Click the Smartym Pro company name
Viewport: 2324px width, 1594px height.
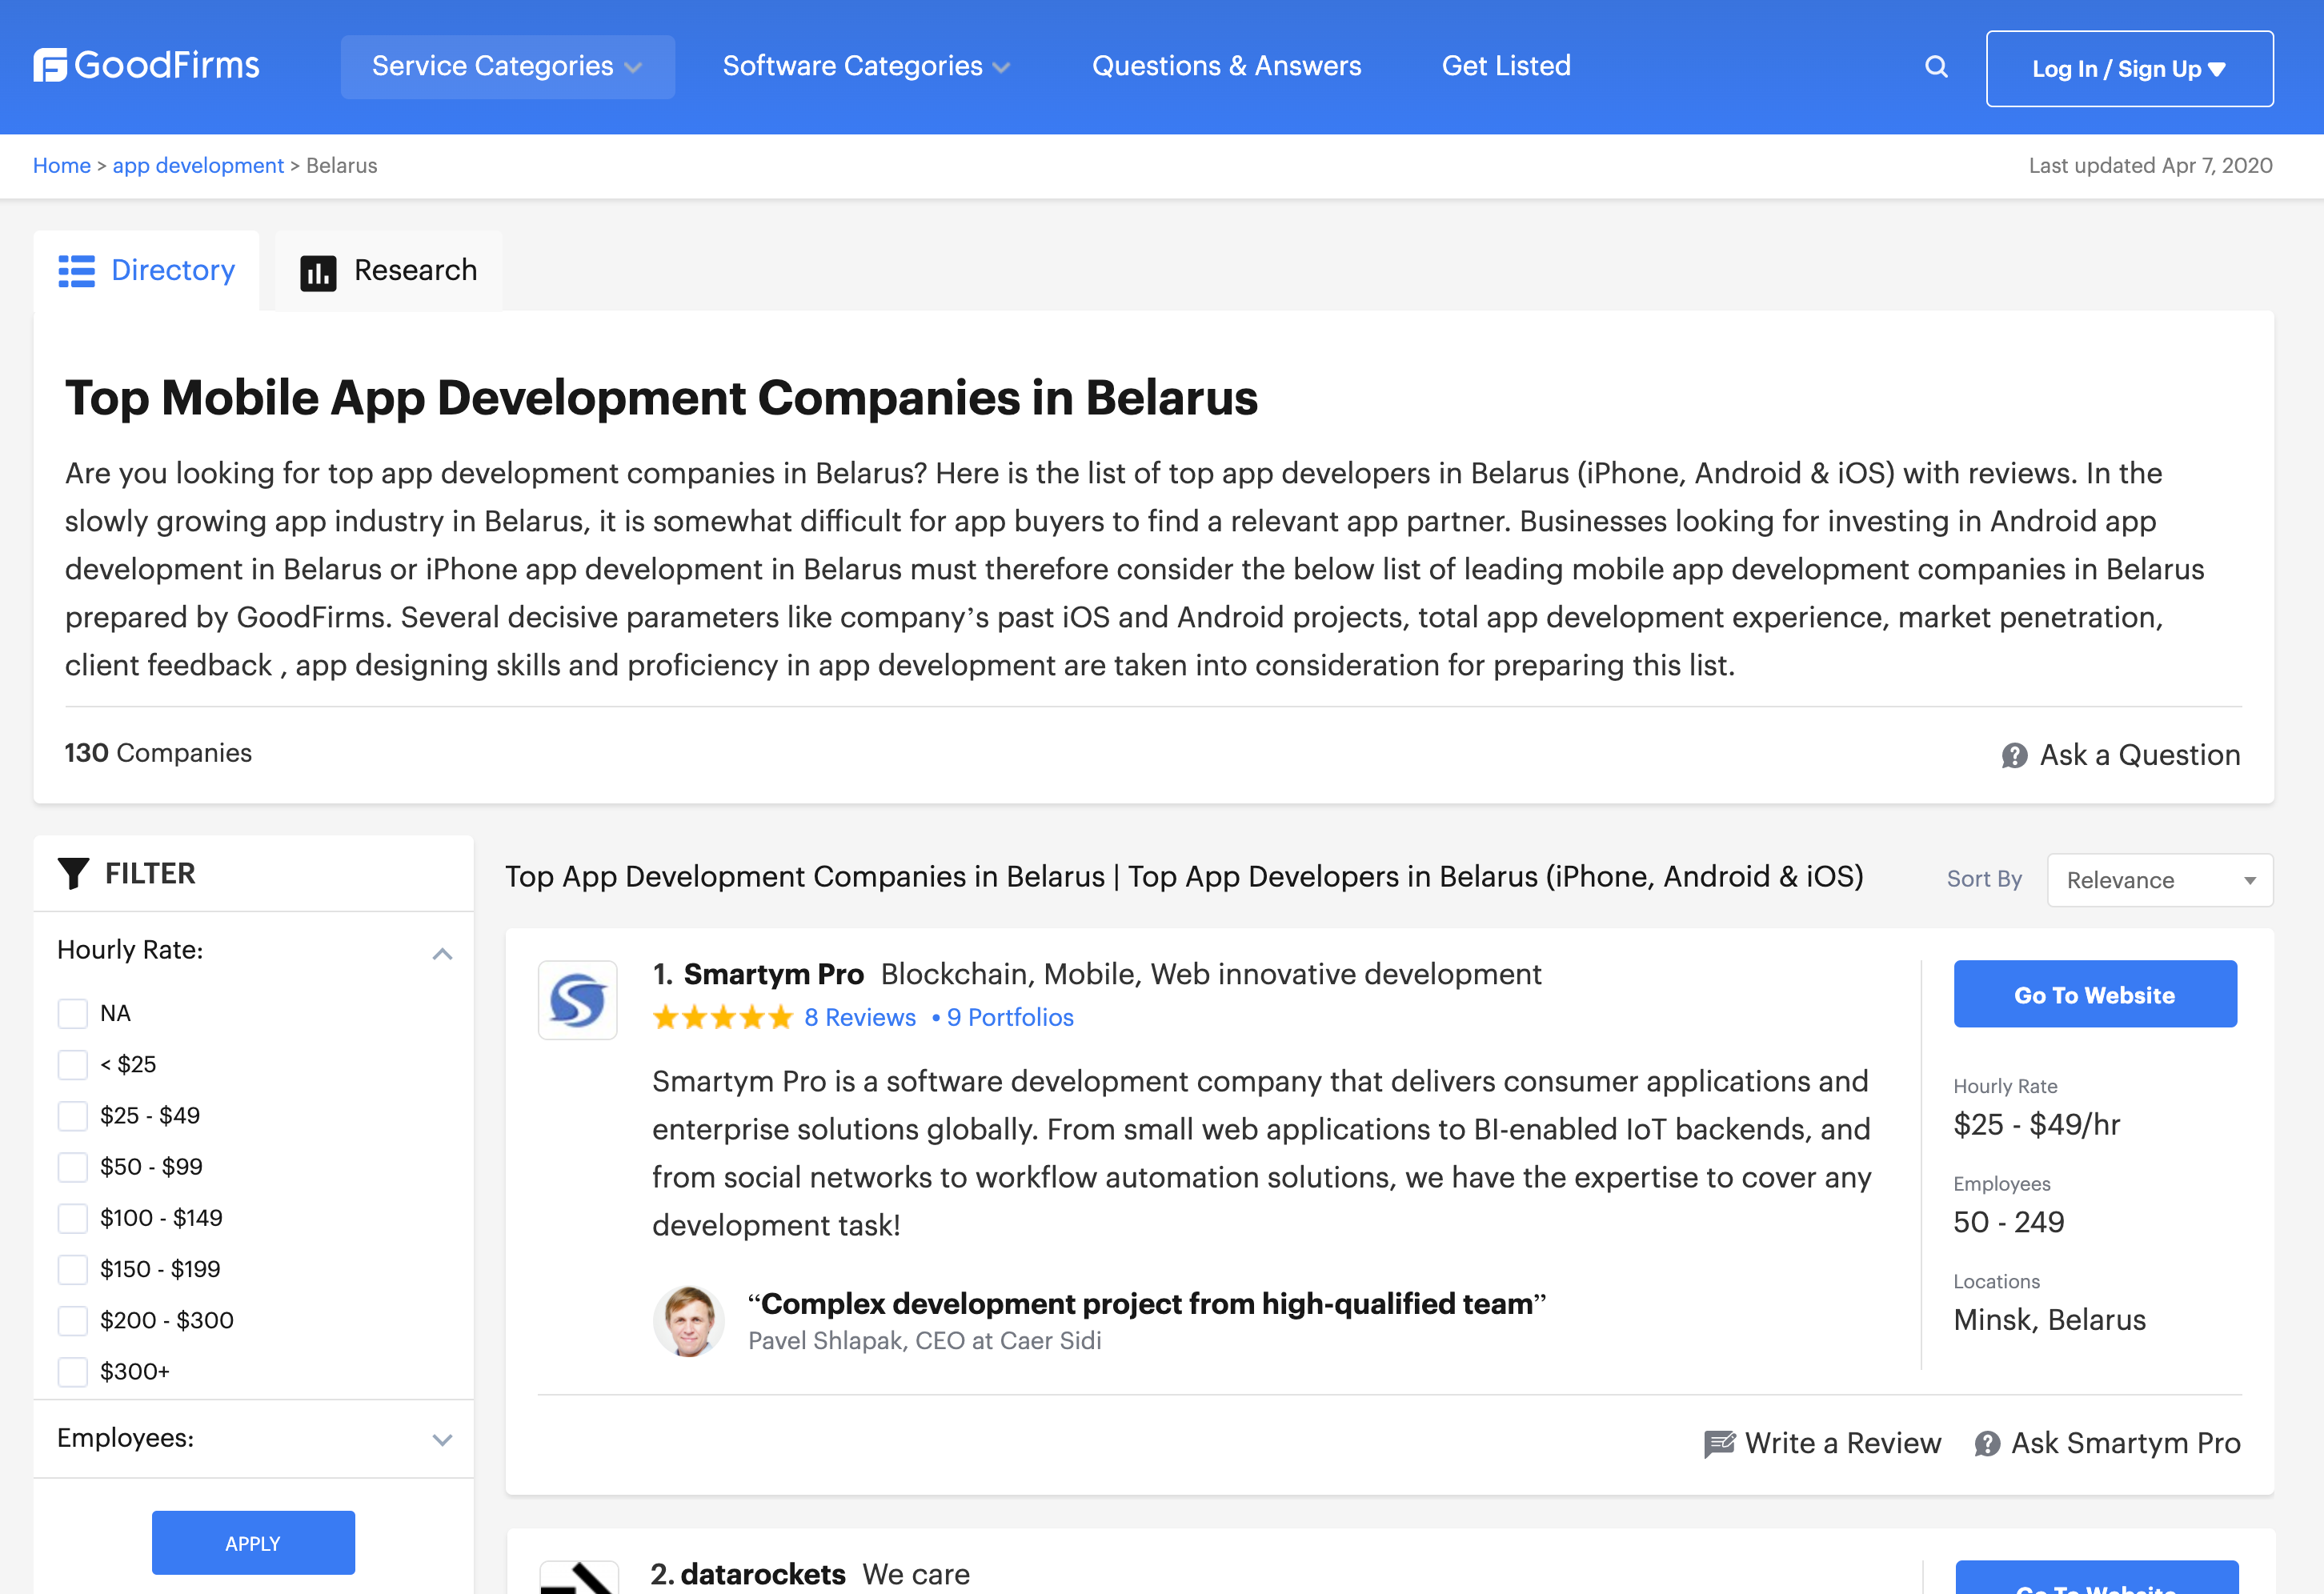point(774,974)
